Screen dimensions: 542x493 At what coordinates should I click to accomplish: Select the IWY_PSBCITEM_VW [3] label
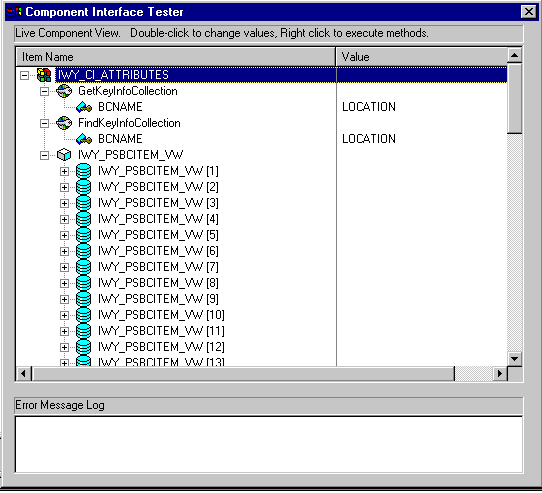click(158, 203)
